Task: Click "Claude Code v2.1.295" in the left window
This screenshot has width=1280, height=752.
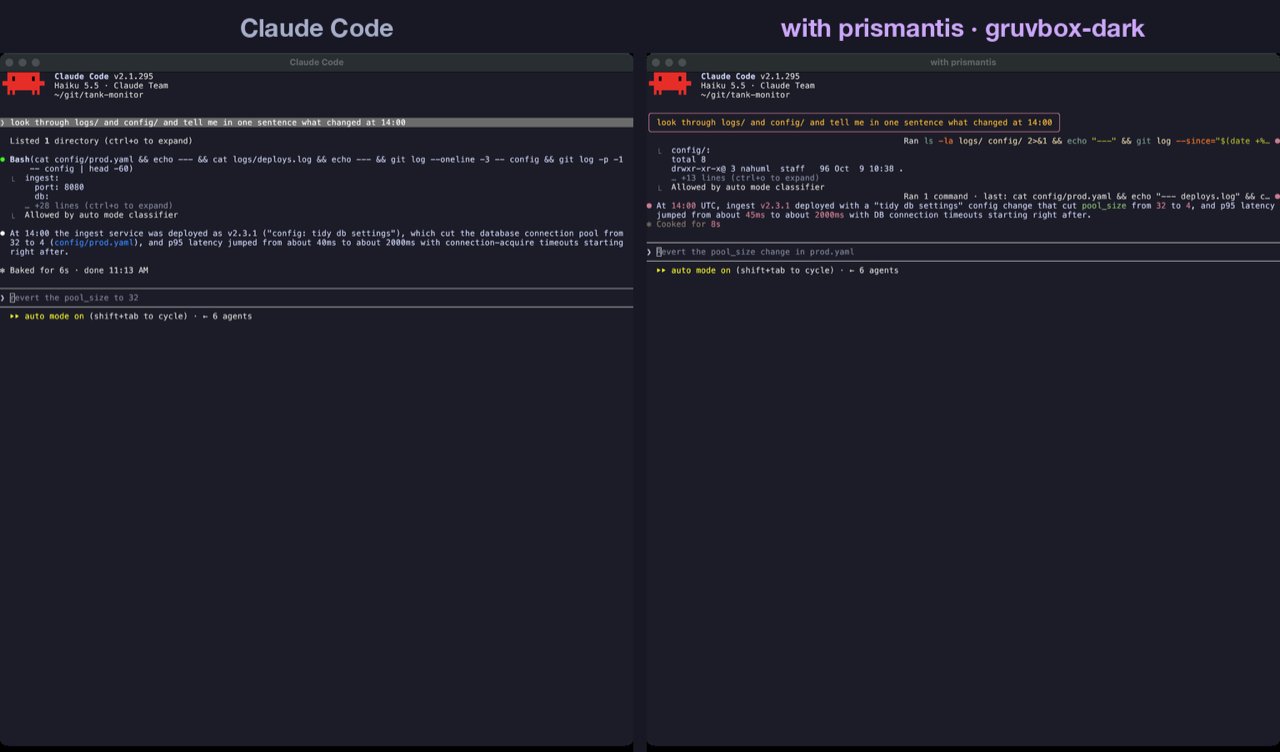Action: click(x=103, y=76)
